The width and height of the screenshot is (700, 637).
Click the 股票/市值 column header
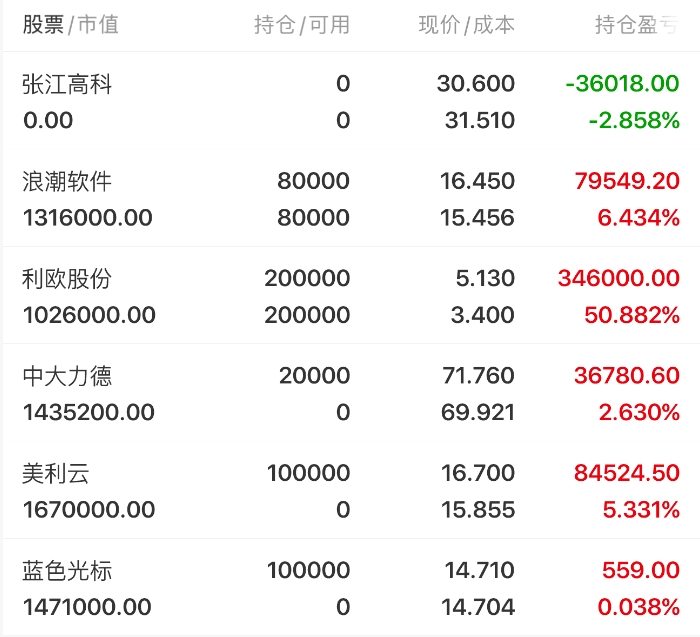(71, 25)
